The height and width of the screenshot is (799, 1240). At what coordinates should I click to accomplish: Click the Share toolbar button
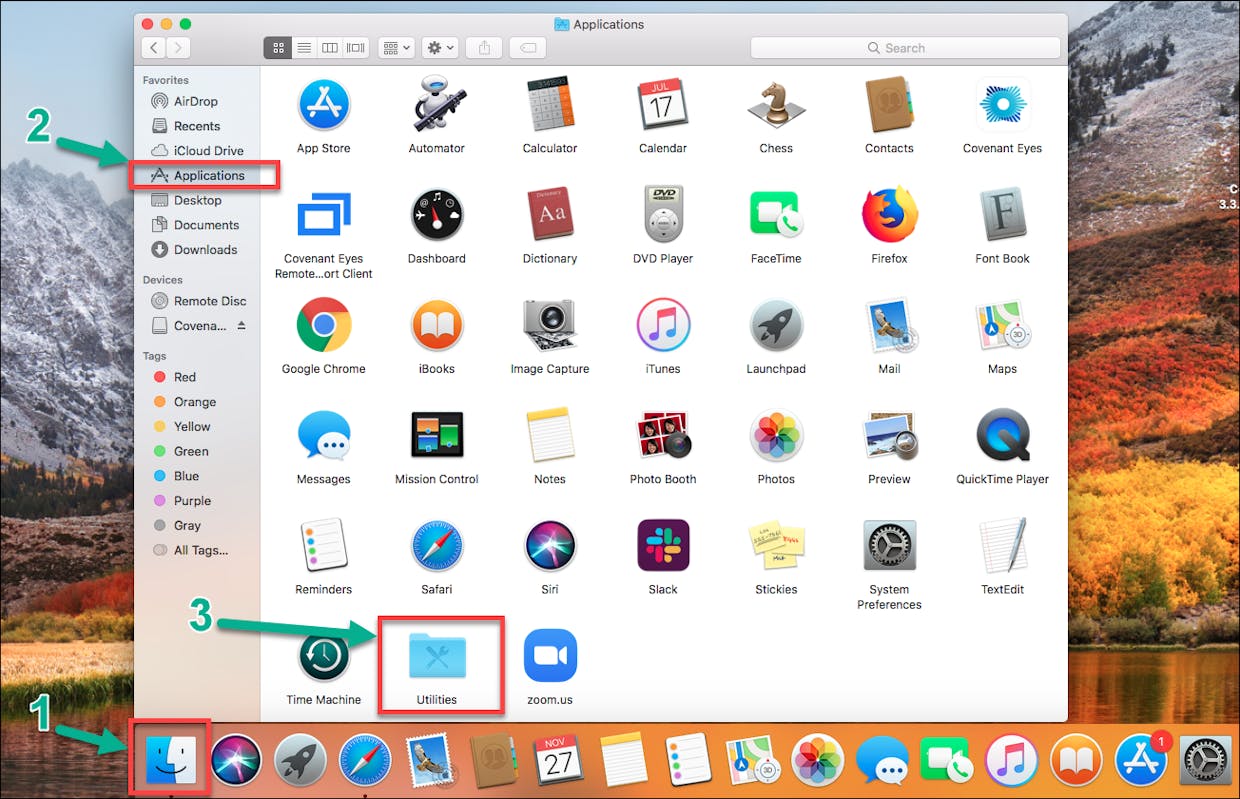(x=484, y=47)
